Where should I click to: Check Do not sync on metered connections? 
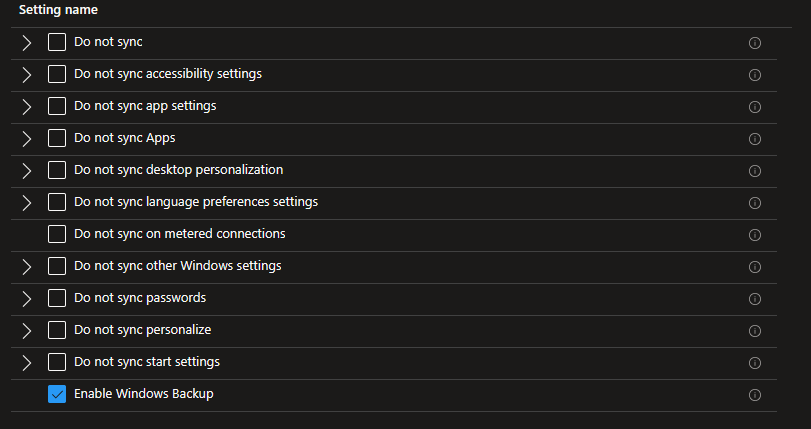click(x=57, y=234)
